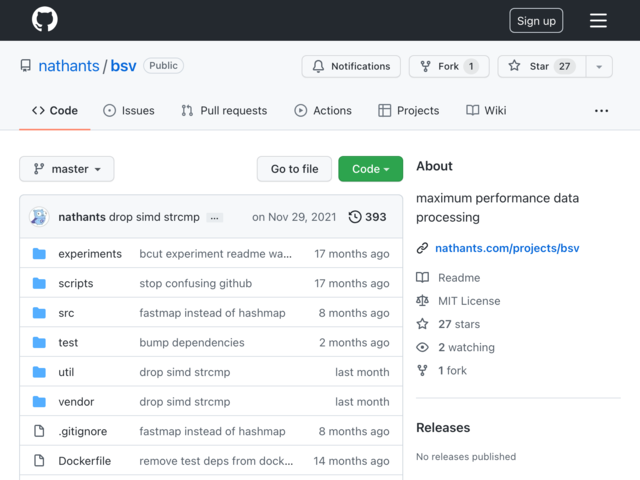Click the link icon beside project URL
This screenshot has width=640, height=480.
tap(423, 248)
